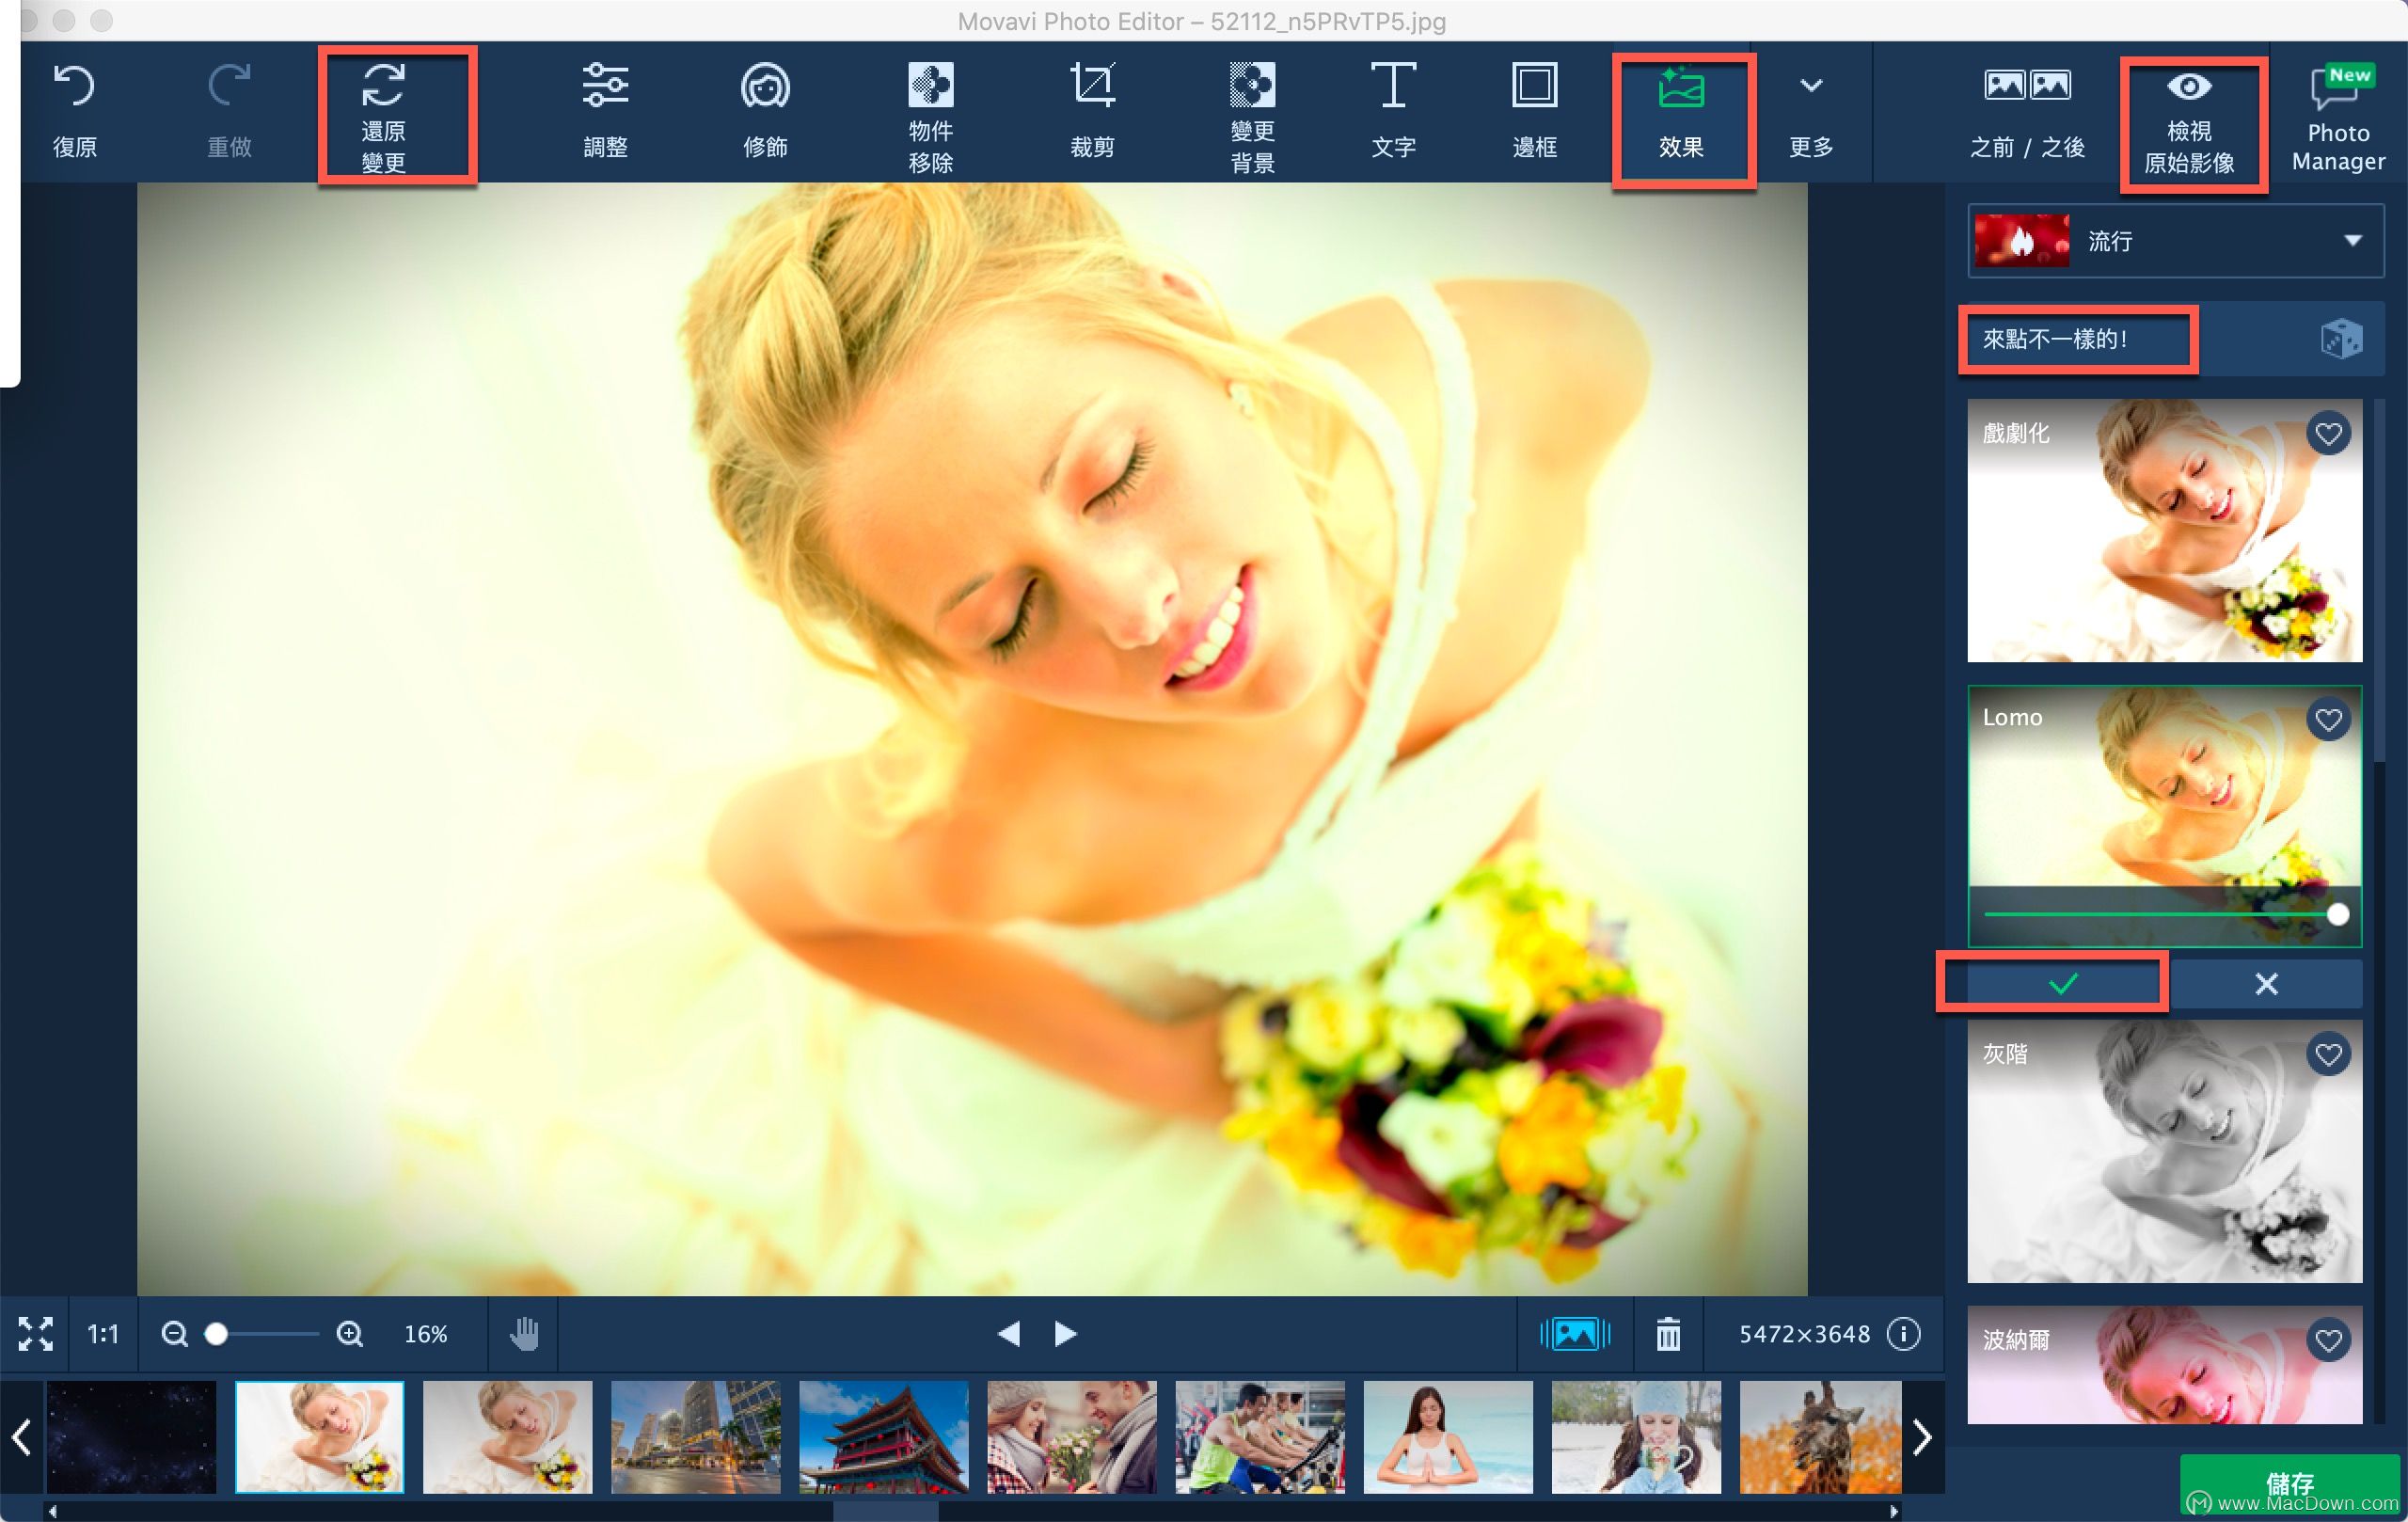Select the starry night sky thumbnail
The width and height of the screenshot is (2408, 1522).
[131, 1437]
